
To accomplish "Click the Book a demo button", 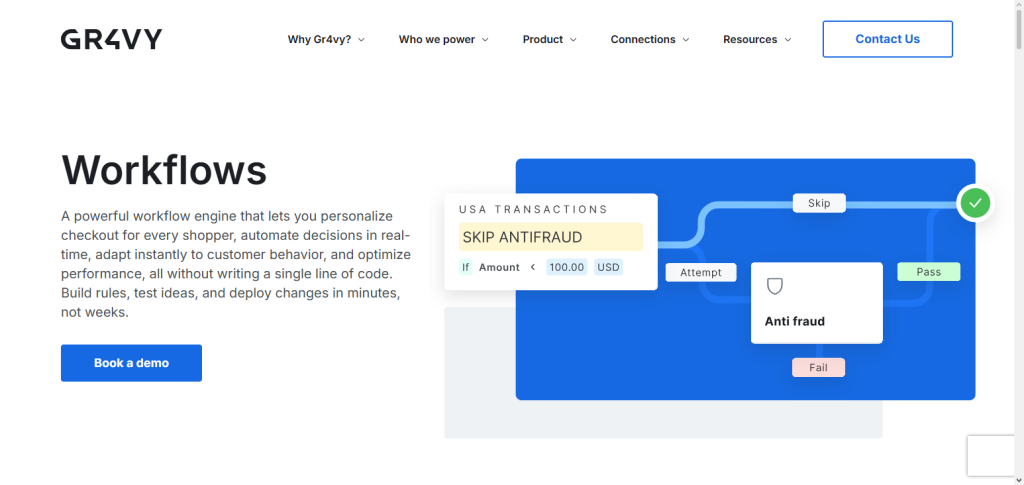I will [x=131, y=363].
